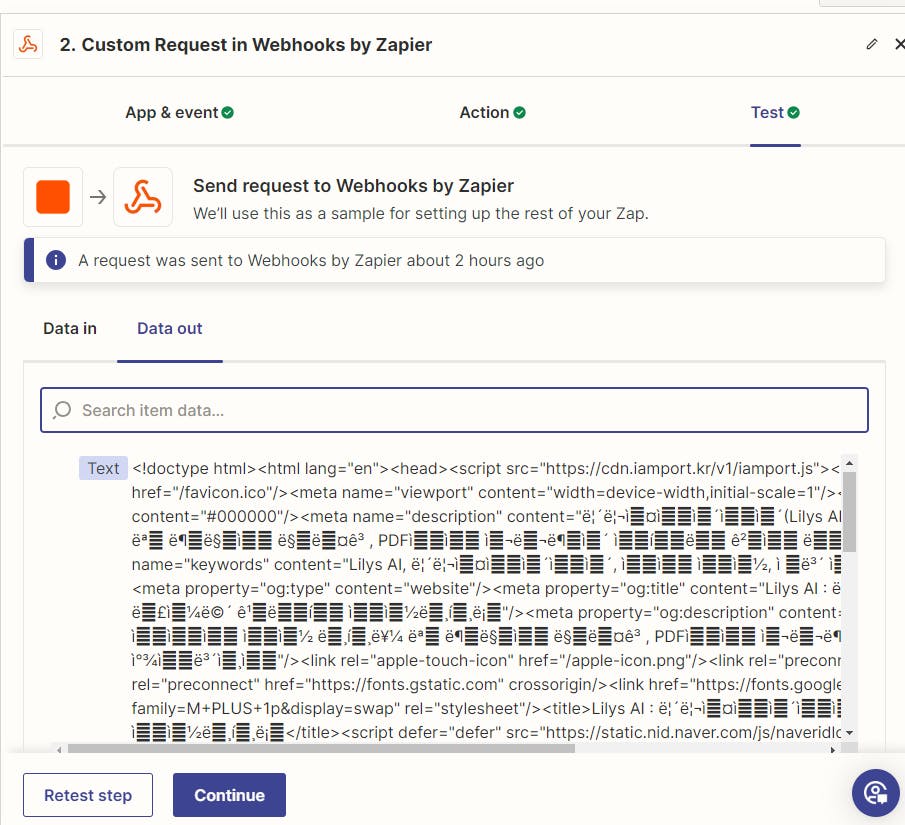Click the Continue button
This screenshot has height=825, width=905.
(229, 795)
